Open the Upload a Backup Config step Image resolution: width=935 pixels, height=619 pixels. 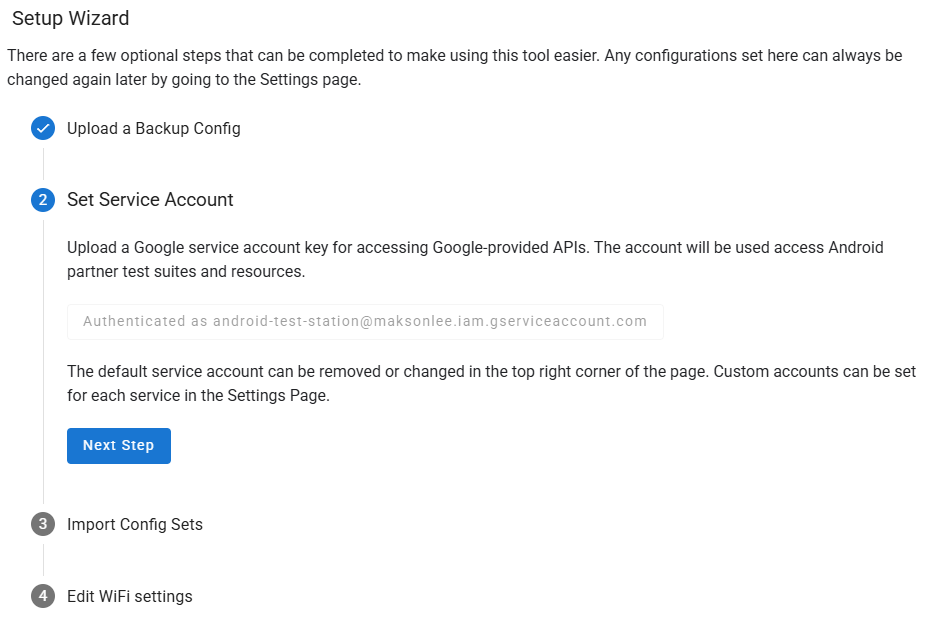(154, 128)
